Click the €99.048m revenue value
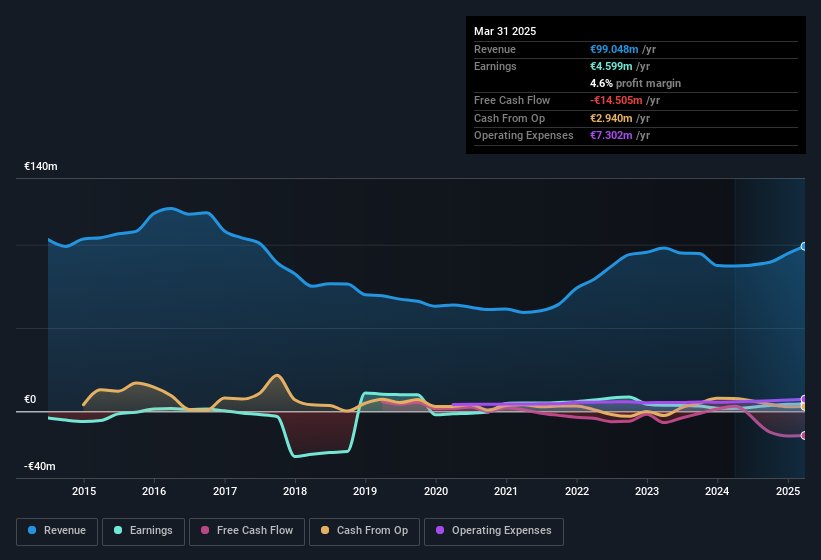The height and width of the screenshot is (560, 821). point(614,49)
